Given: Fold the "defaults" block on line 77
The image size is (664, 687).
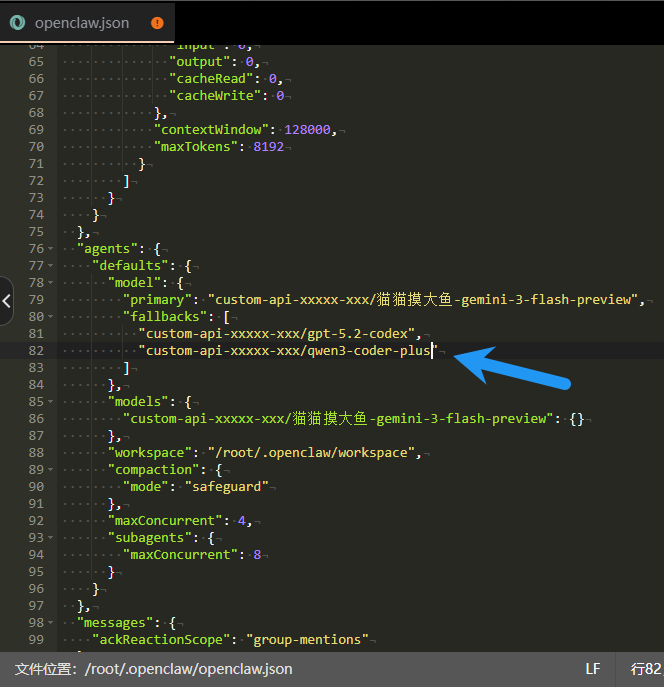Looking at the screenshot, I should pyautogui.click(x=51, y=265).
